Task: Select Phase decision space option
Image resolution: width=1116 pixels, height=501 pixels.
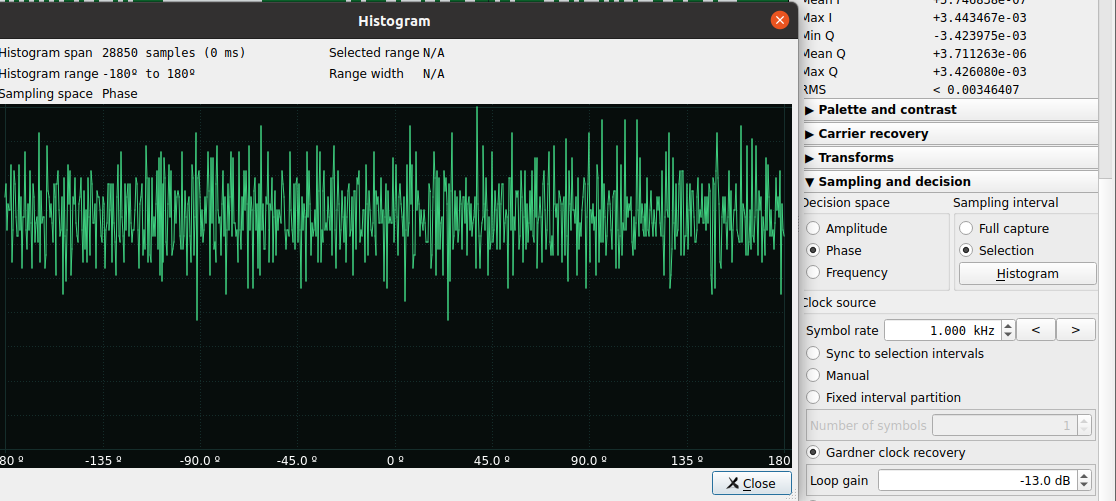Action: click(x=814, y=251)
